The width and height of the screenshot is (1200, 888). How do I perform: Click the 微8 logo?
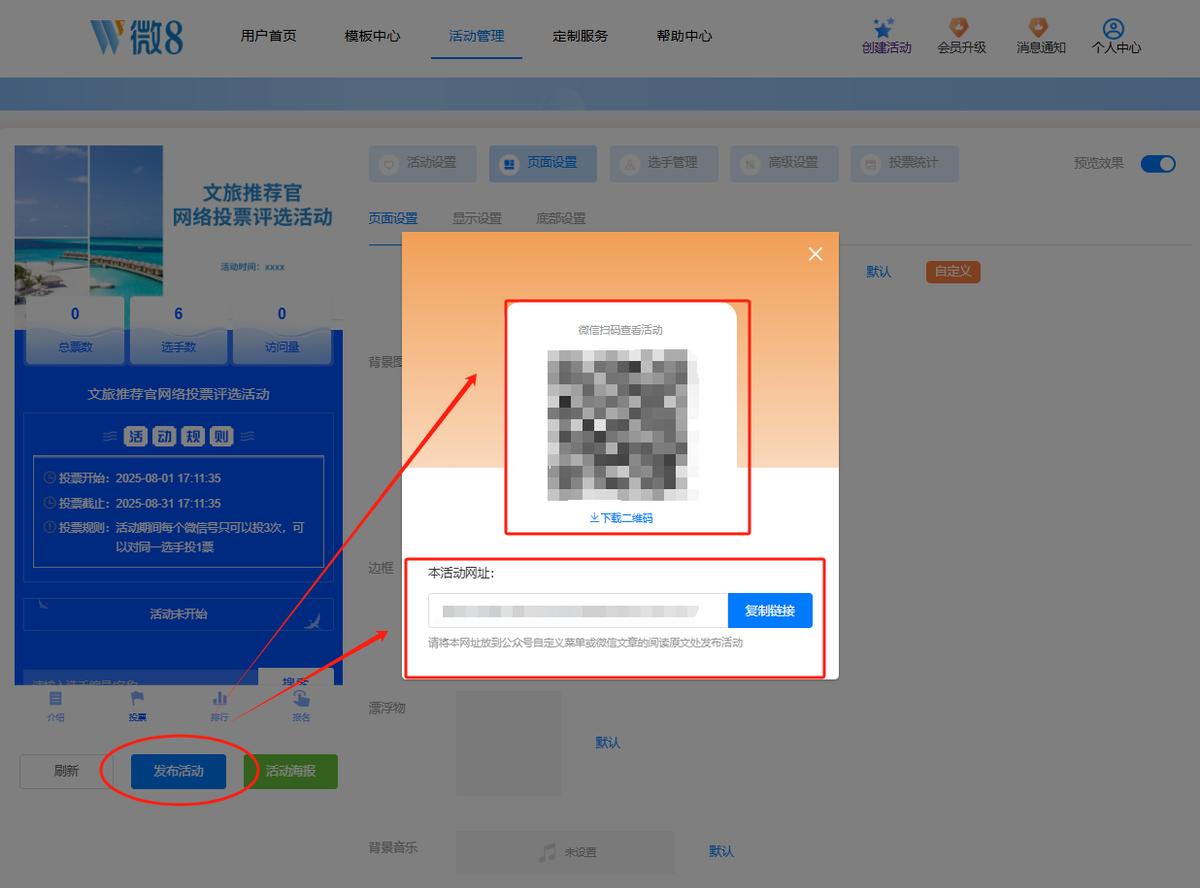click(137, 37)
